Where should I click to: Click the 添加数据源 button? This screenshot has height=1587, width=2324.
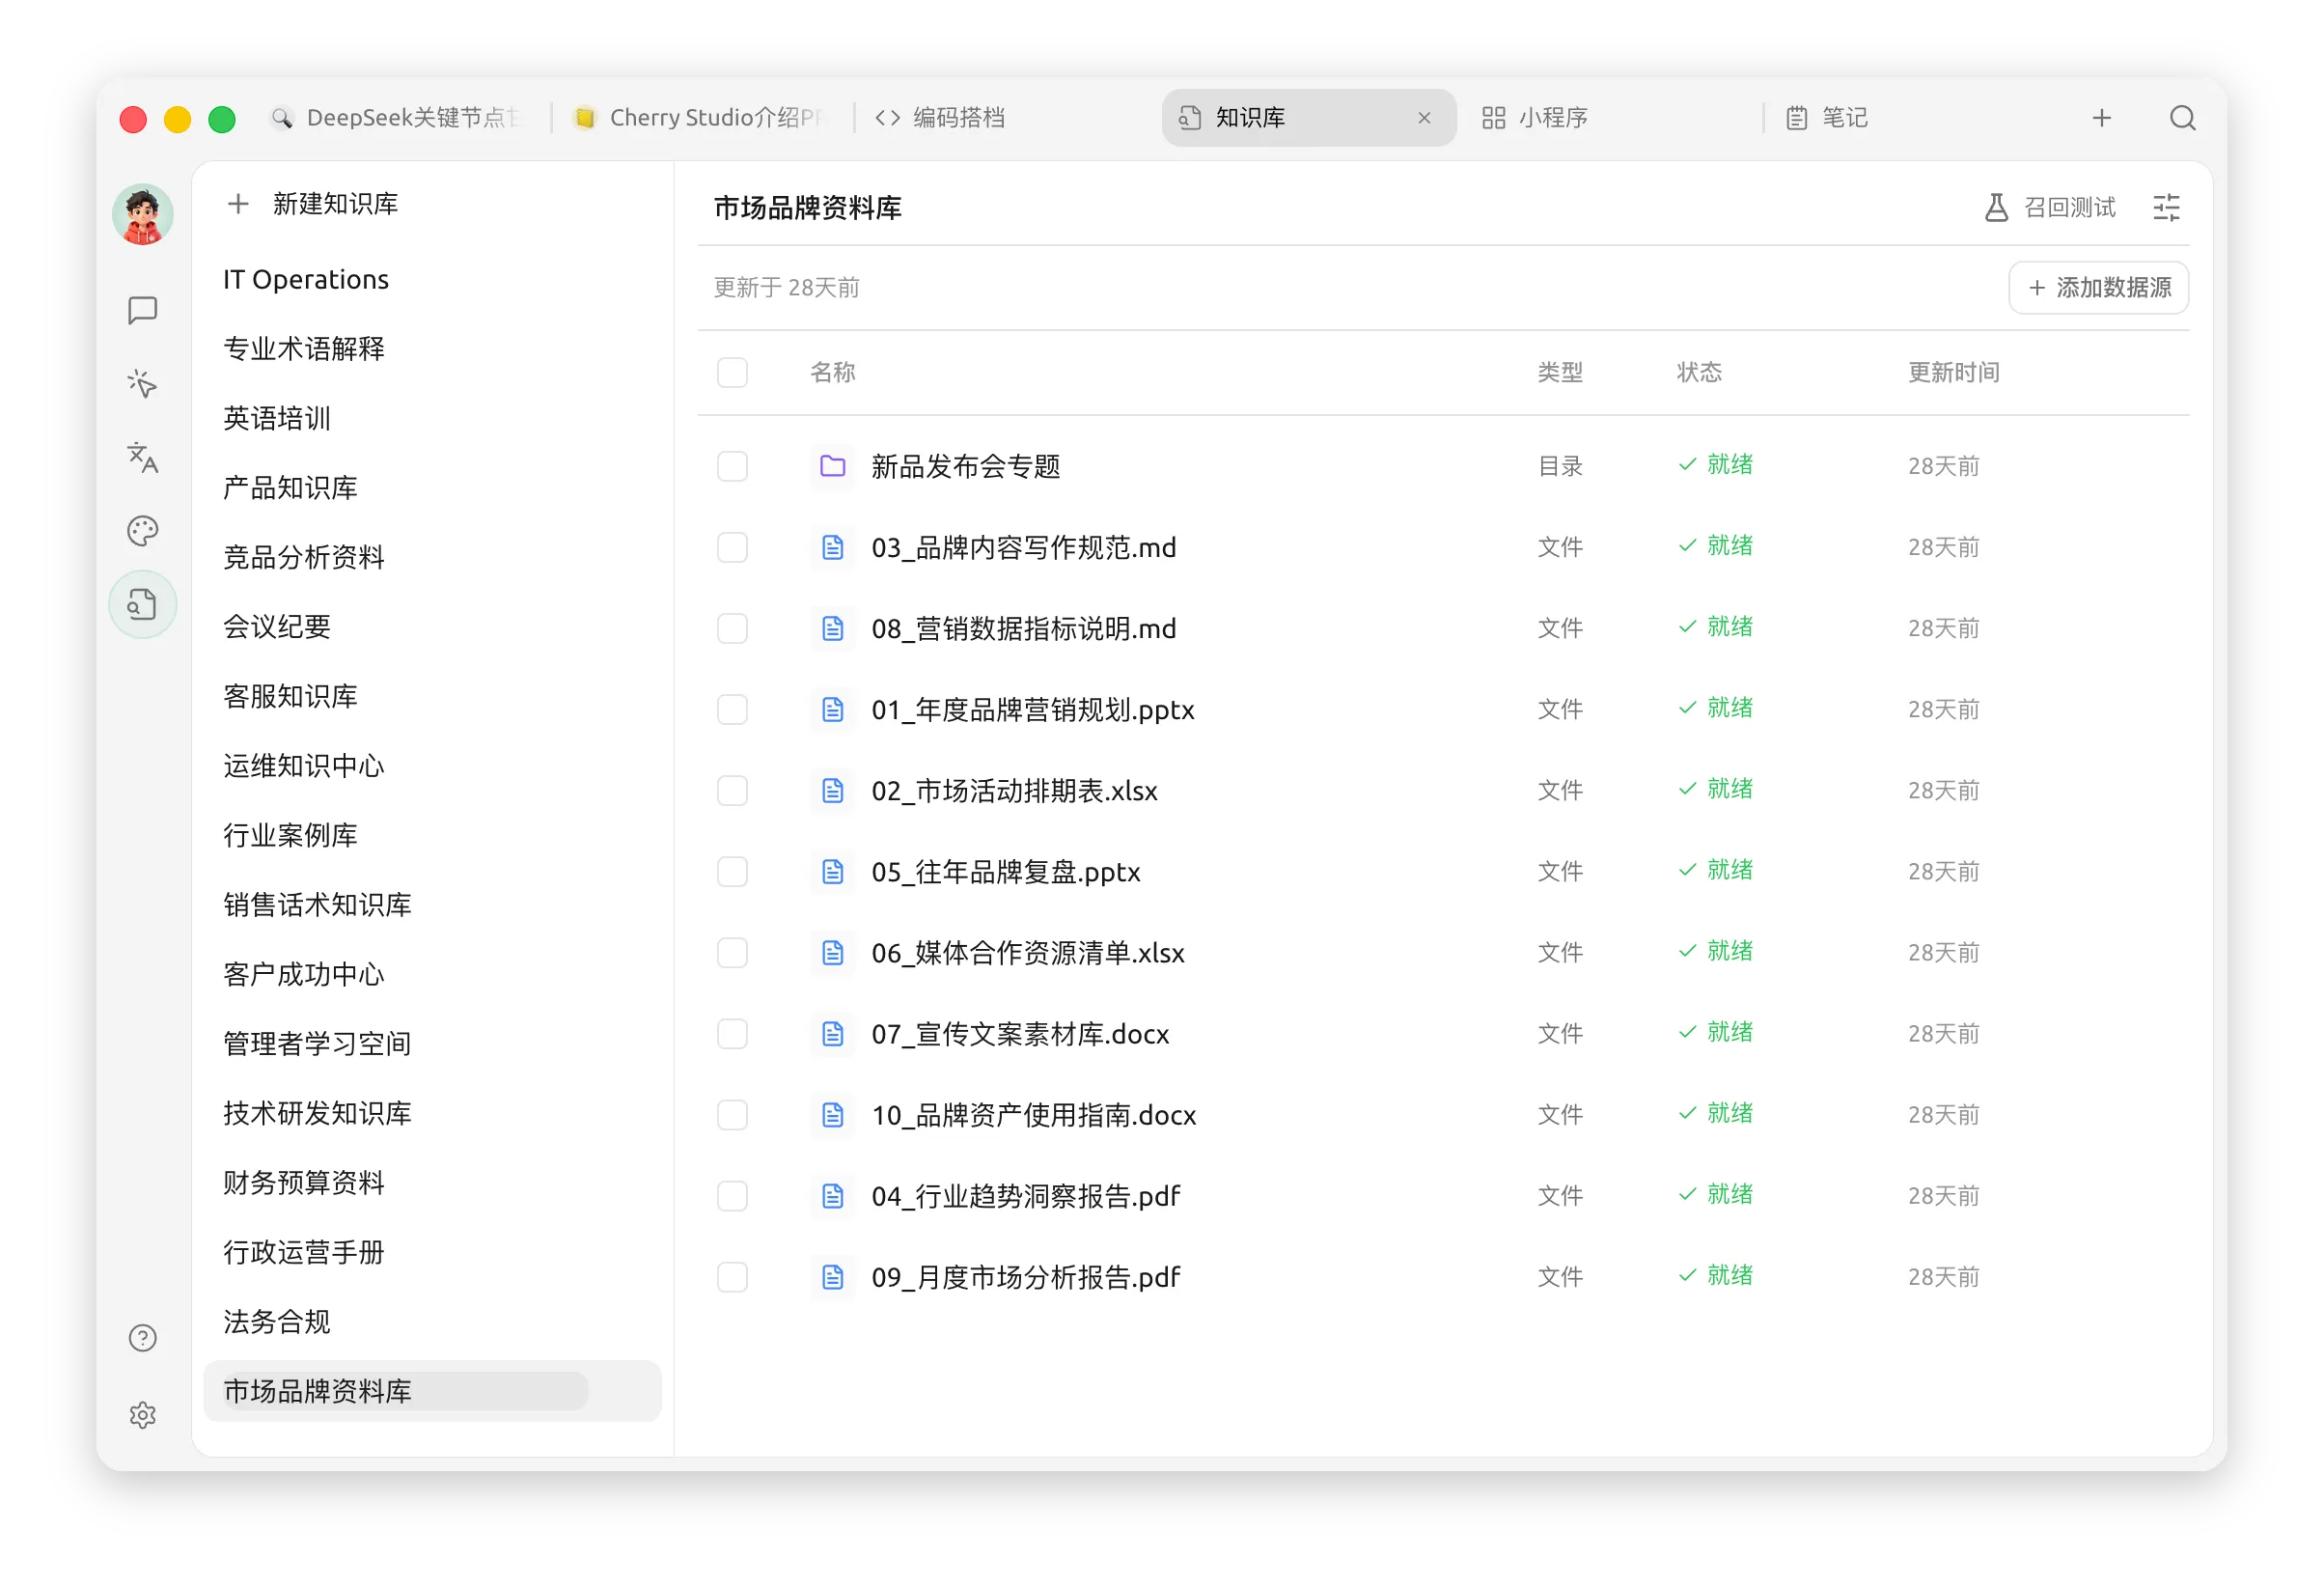point(2098,288)
